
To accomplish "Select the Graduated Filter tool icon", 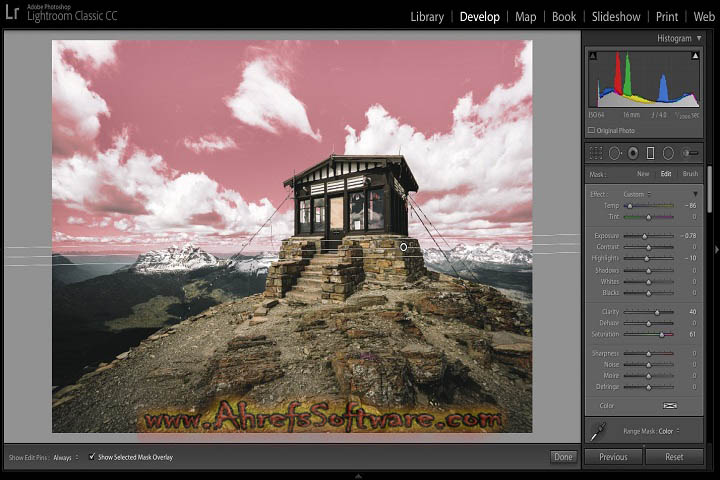I will 650,153.
